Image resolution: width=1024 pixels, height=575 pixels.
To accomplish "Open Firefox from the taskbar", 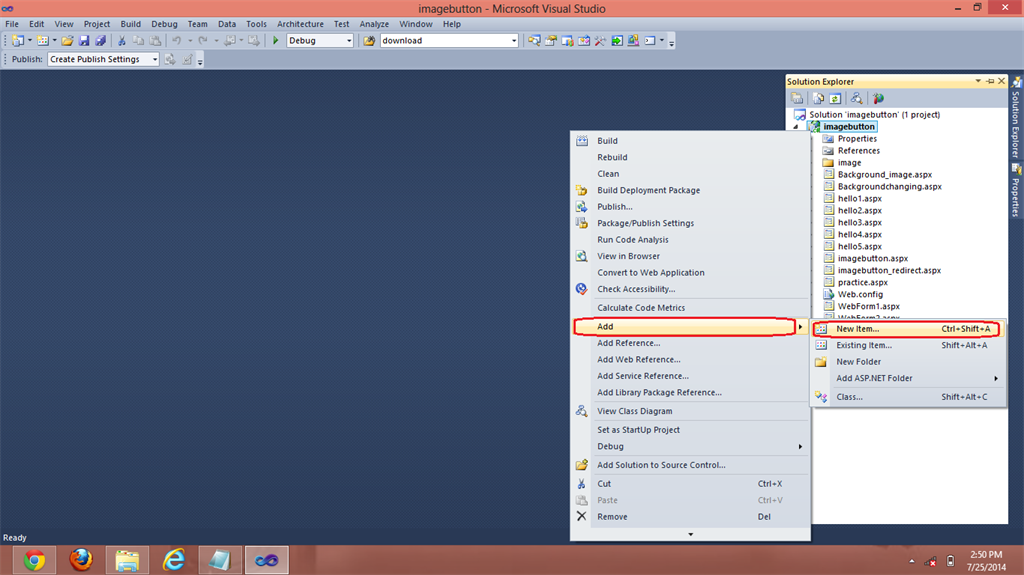I will pyautogui.click(x=81, y=561).
